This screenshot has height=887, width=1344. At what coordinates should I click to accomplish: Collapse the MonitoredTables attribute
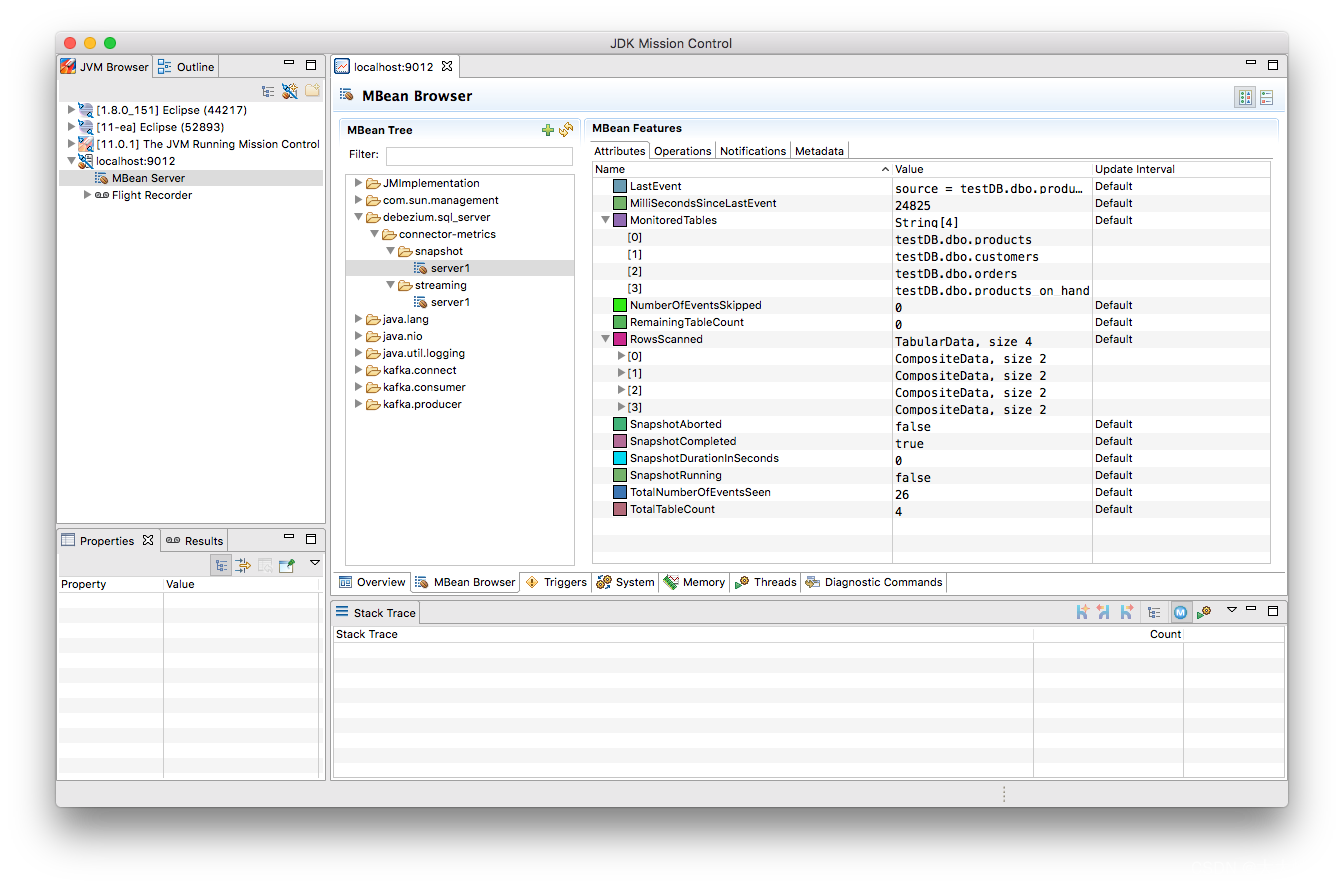[605, 220]
